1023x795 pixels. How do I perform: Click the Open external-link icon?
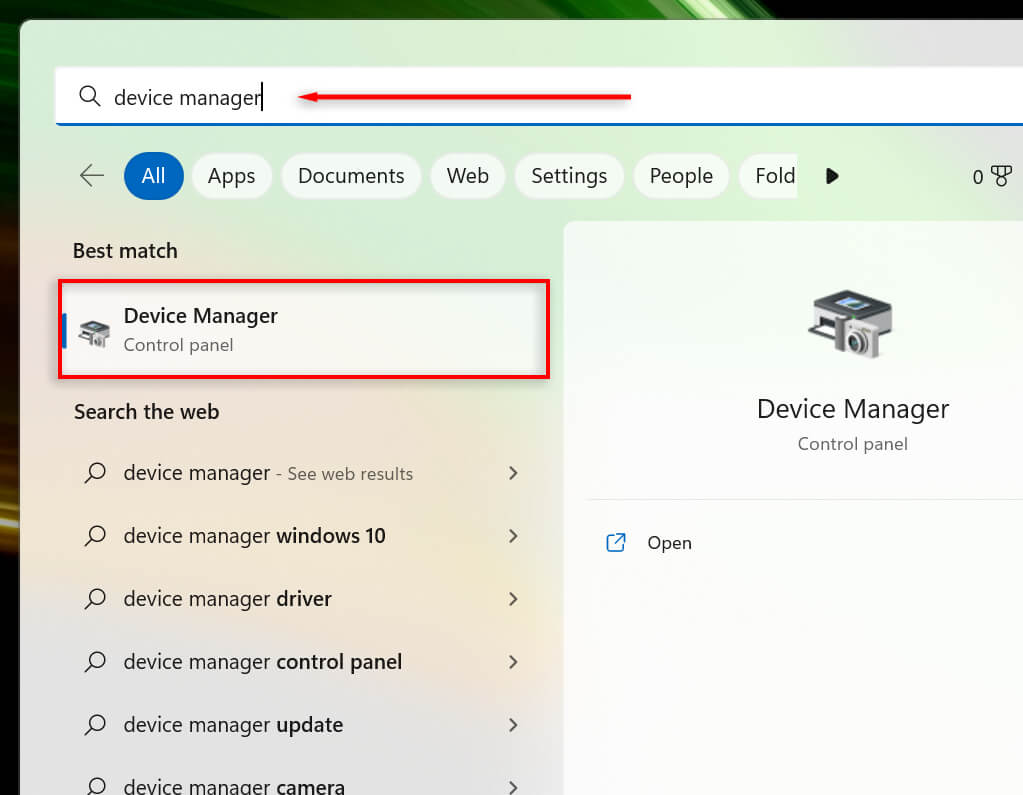pos(616,543)
